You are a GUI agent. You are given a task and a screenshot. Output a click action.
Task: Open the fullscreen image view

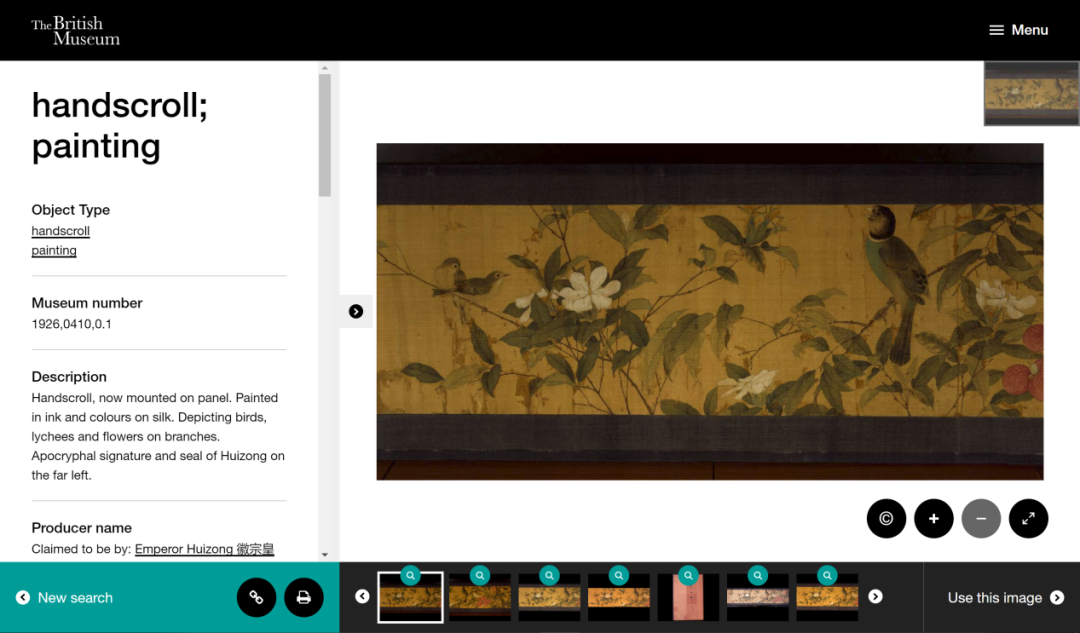pos(1029,519)
